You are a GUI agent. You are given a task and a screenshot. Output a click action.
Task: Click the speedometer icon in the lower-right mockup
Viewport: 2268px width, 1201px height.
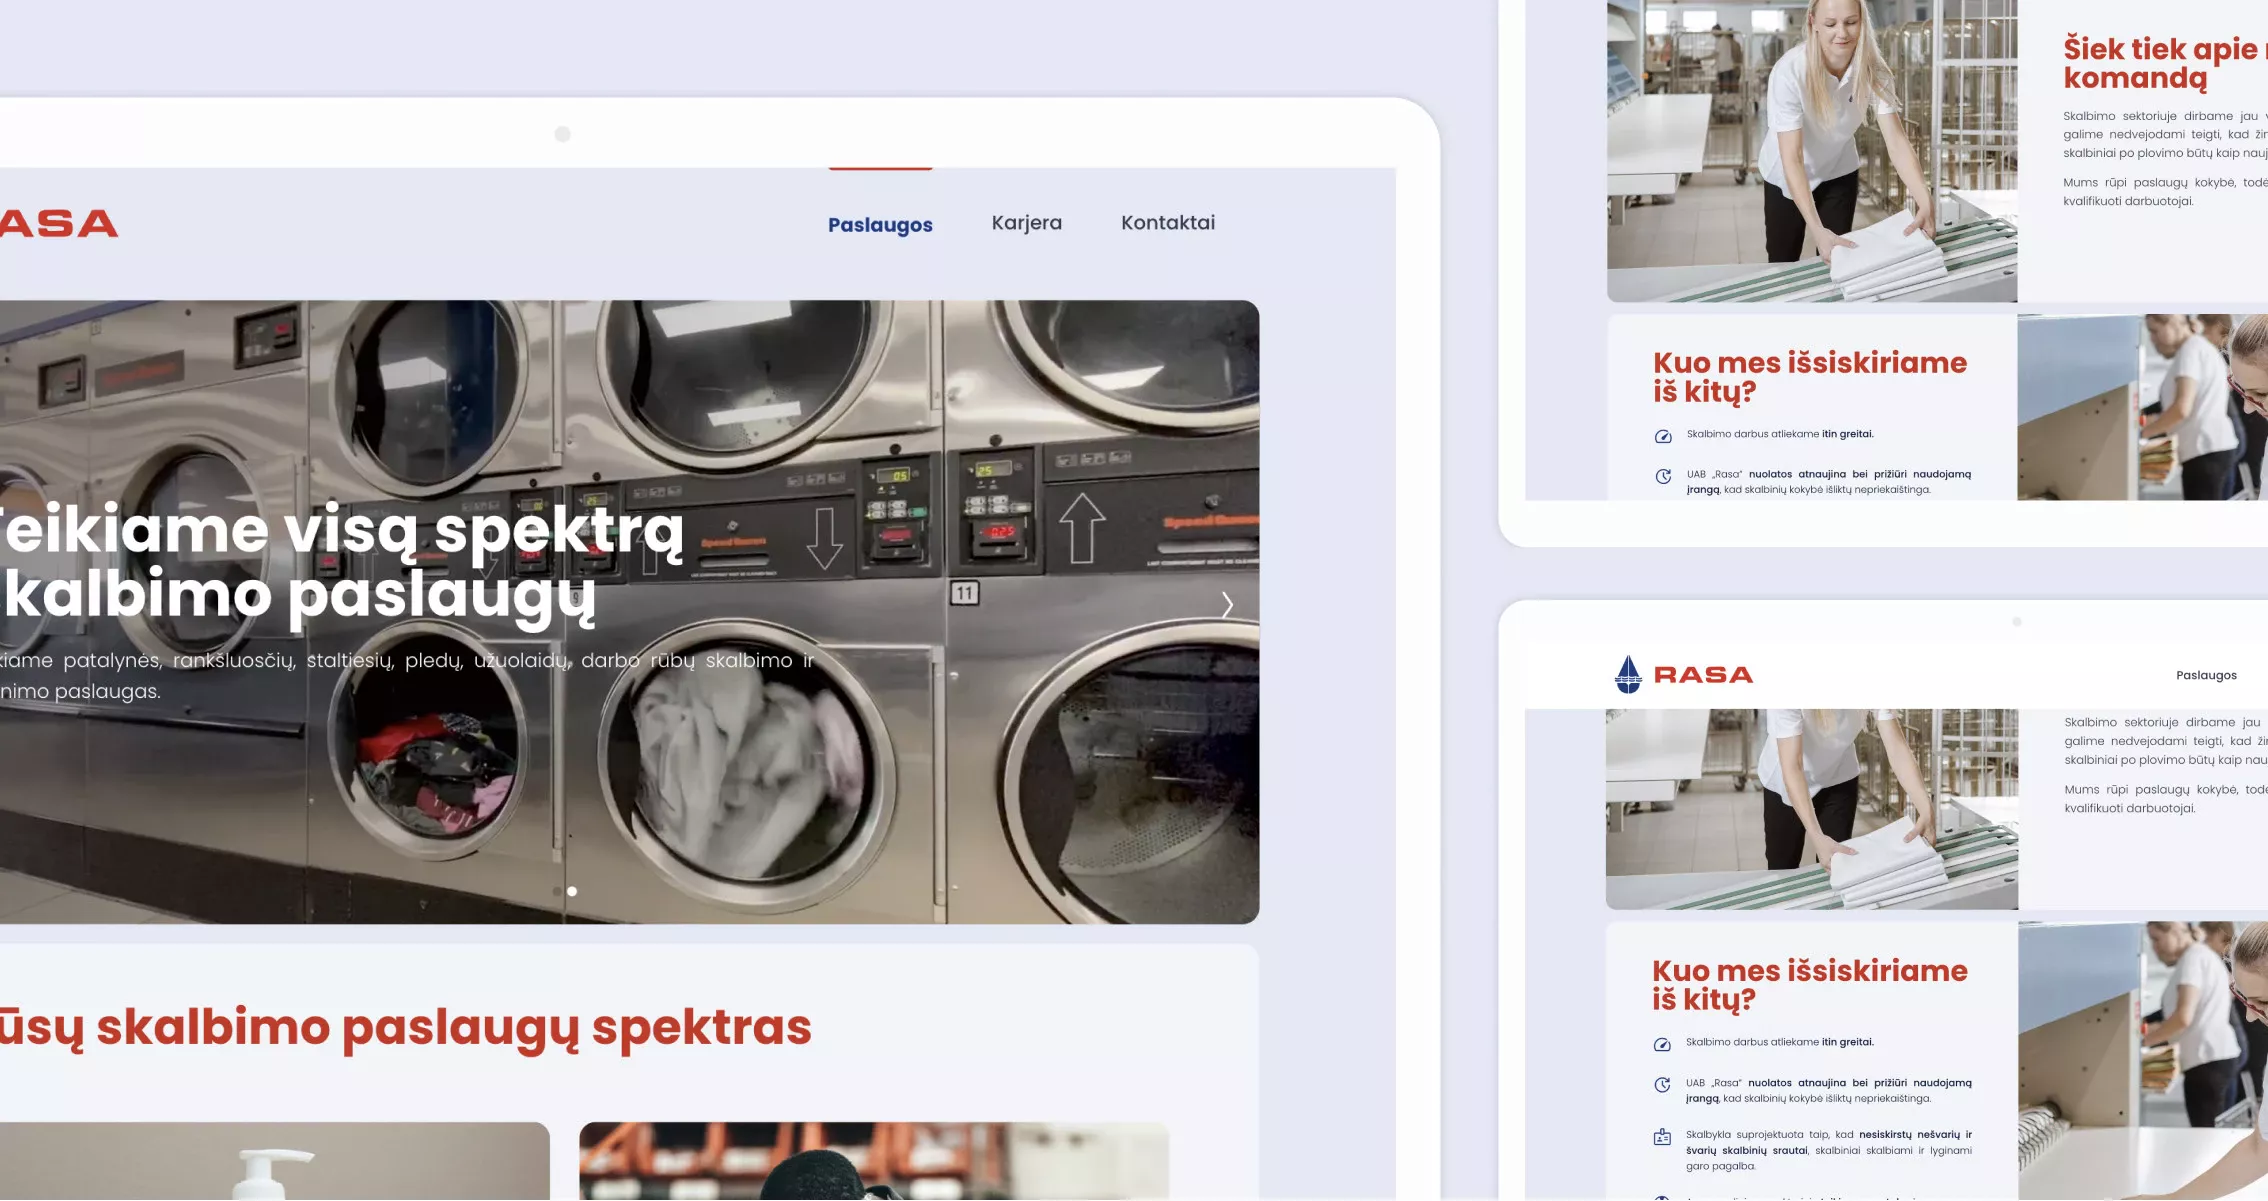(1662, 1045)
